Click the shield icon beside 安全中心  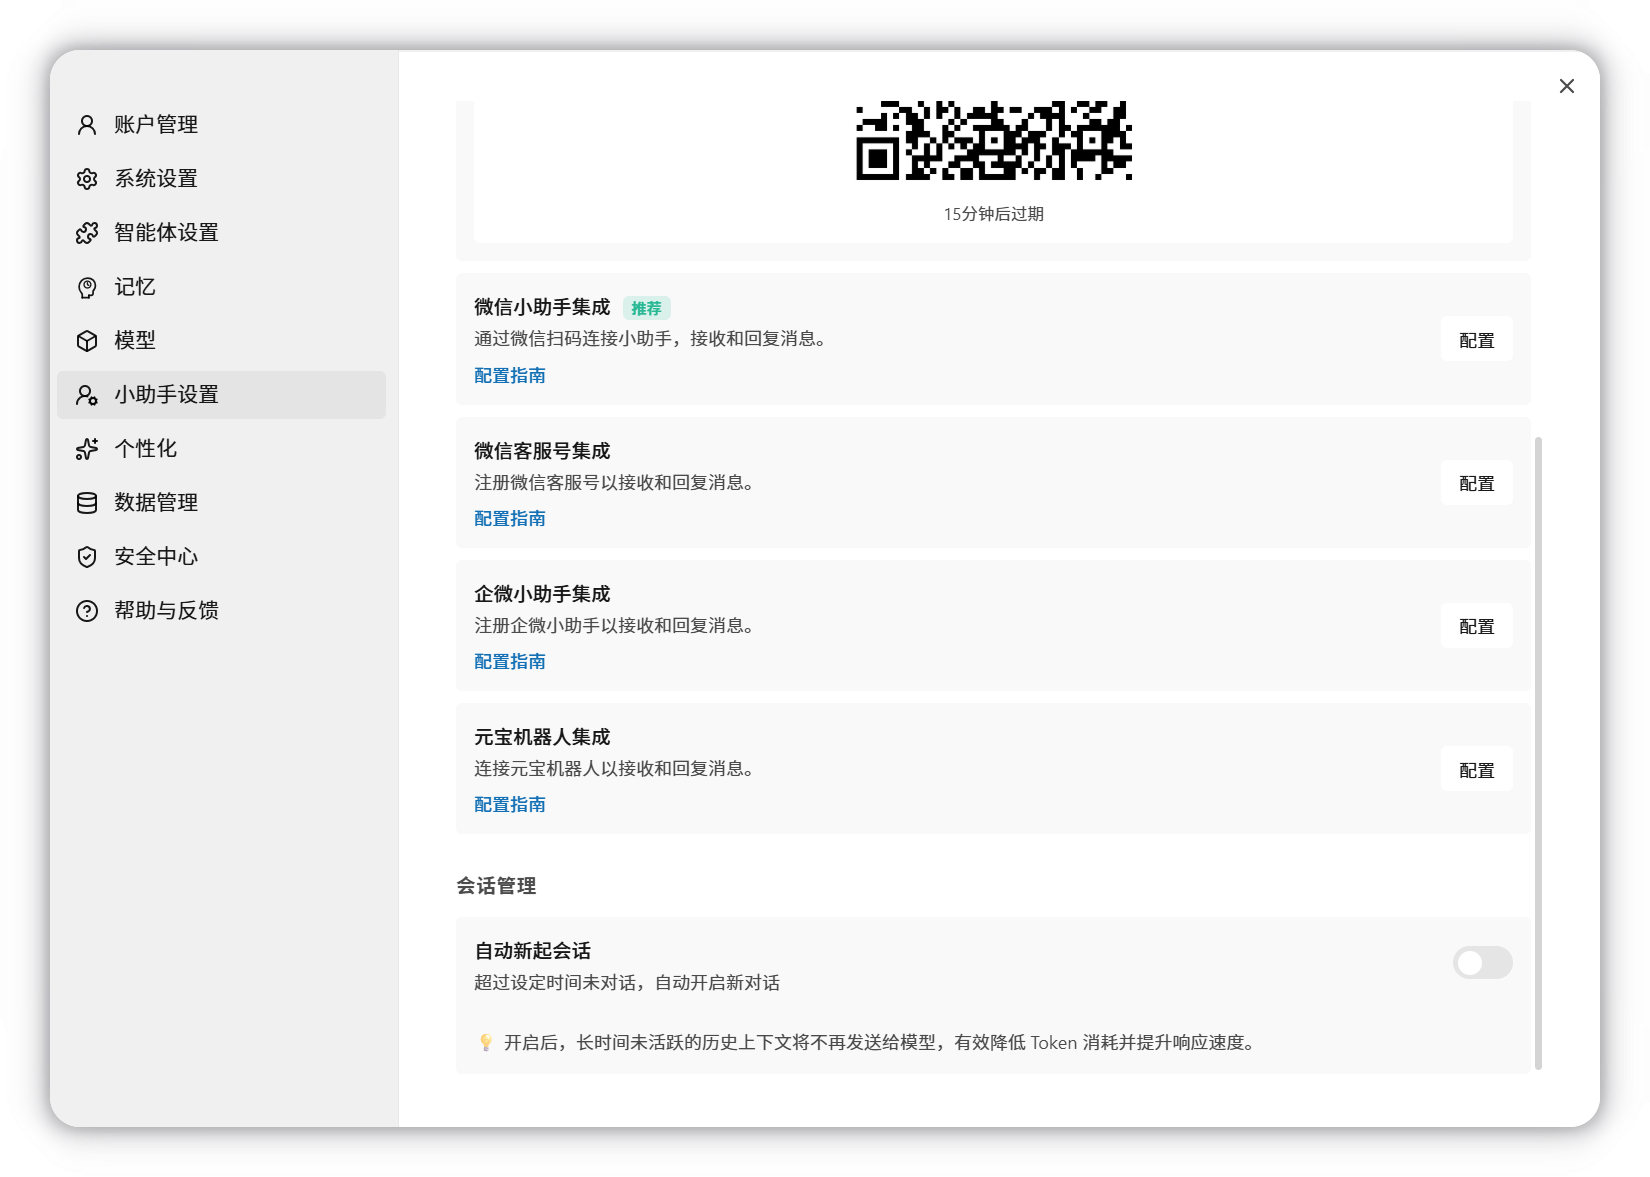pyautogui.click(x=87, y=557)
